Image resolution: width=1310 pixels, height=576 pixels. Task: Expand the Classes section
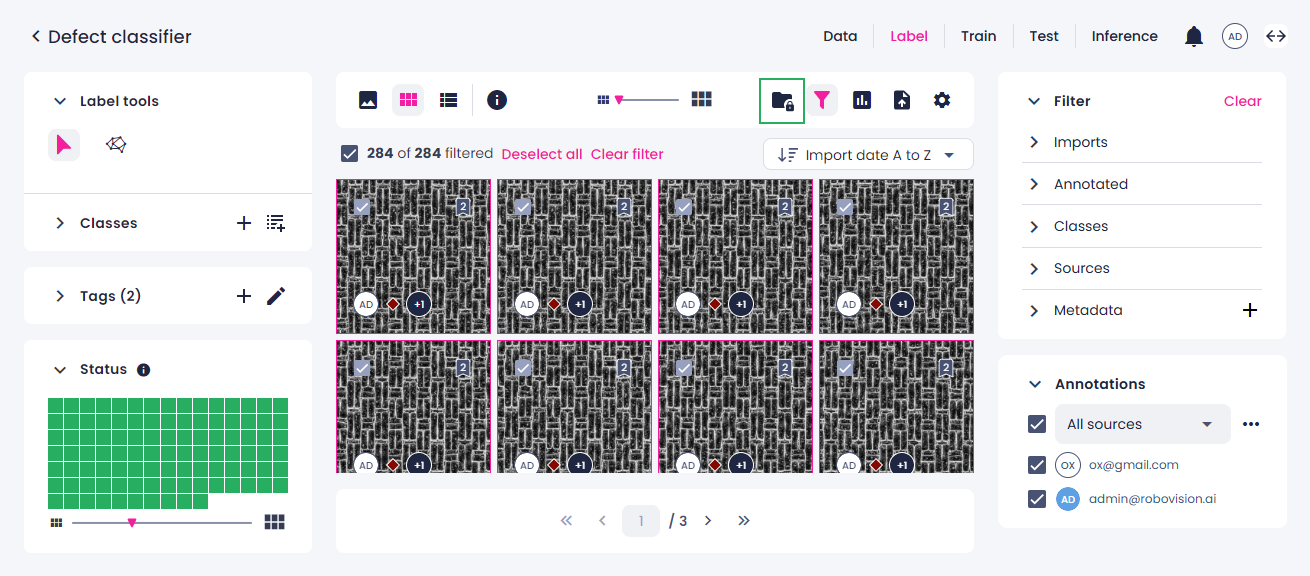coord(60,223)
